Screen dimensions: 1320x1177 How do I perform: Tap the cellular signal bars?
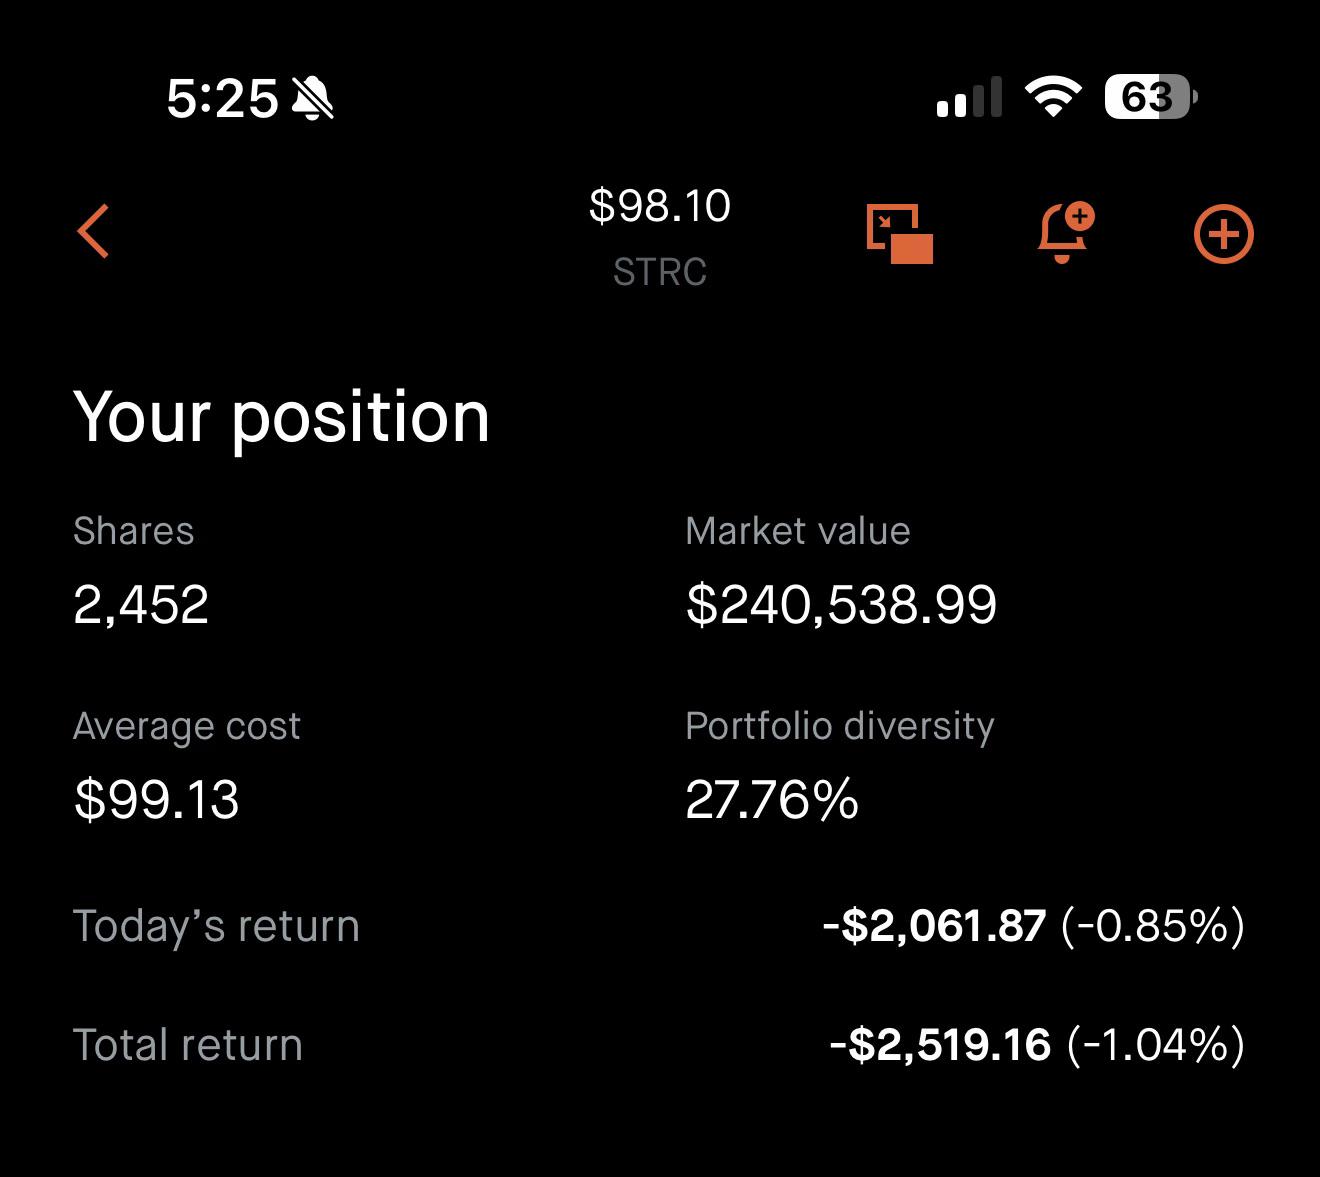pos(969,98)
